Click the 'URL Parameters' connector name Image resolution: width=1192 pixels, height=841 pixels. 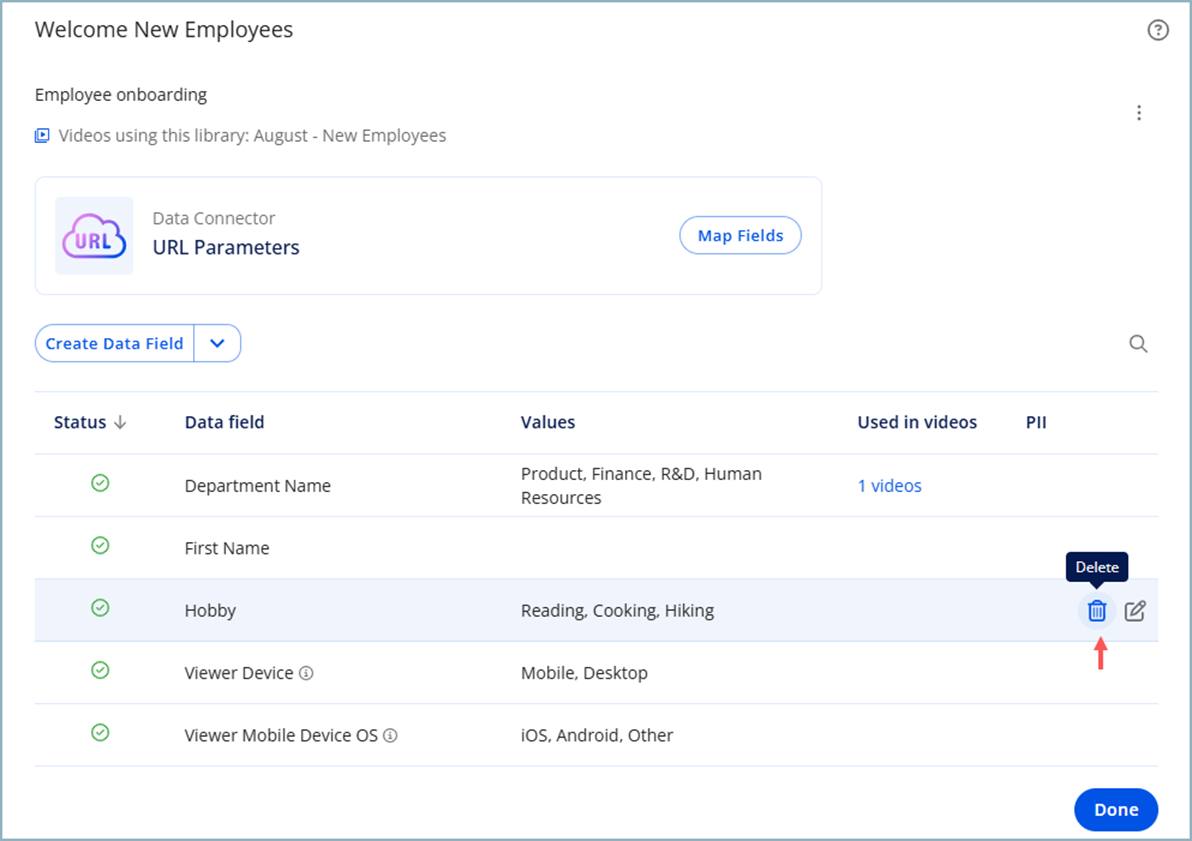(x=226, y=248)
